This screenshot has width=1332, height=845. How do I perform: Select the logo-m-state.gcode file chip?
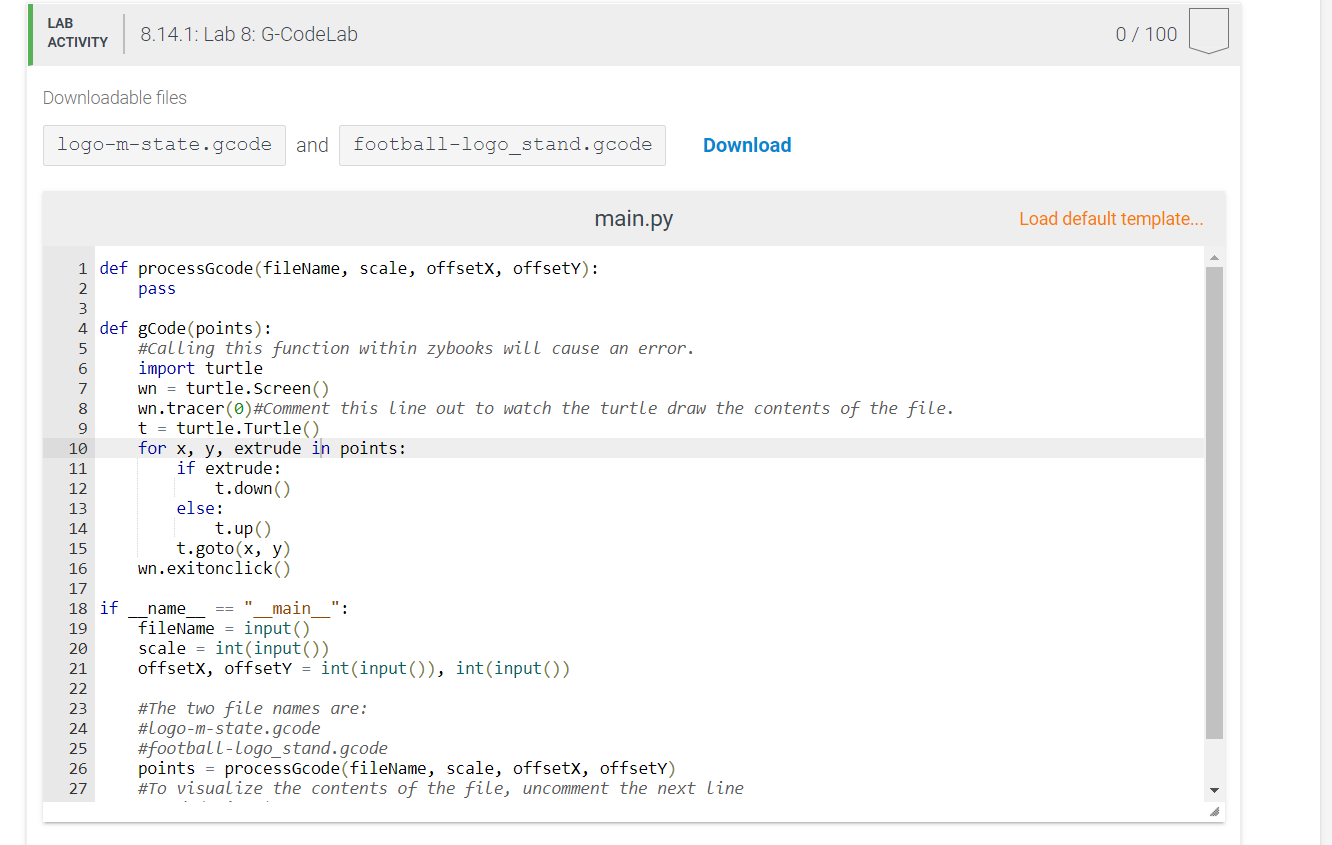click(163, 144)
